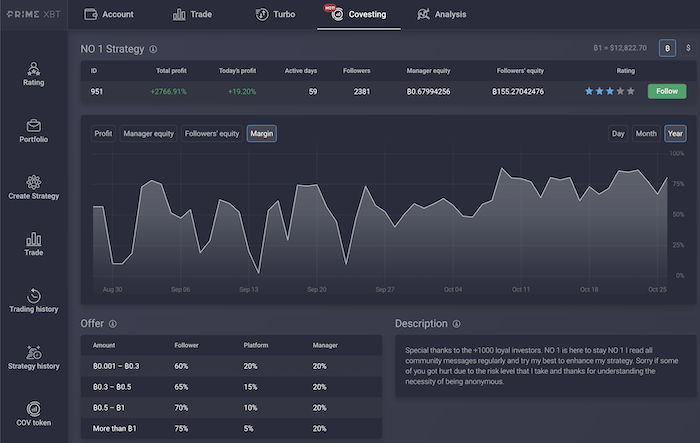Click the strategy ID 951
This screenshot has height=443, width=700.
click(x=96, y=92)
